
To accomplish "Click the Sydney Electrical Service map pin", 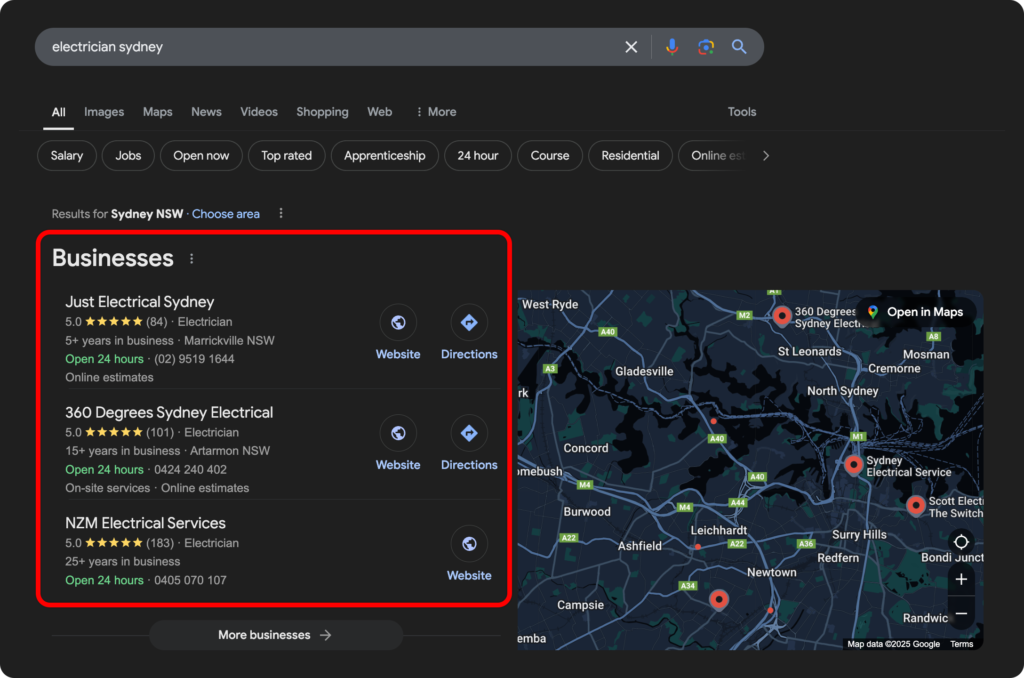I will click(x=853, y=465).
